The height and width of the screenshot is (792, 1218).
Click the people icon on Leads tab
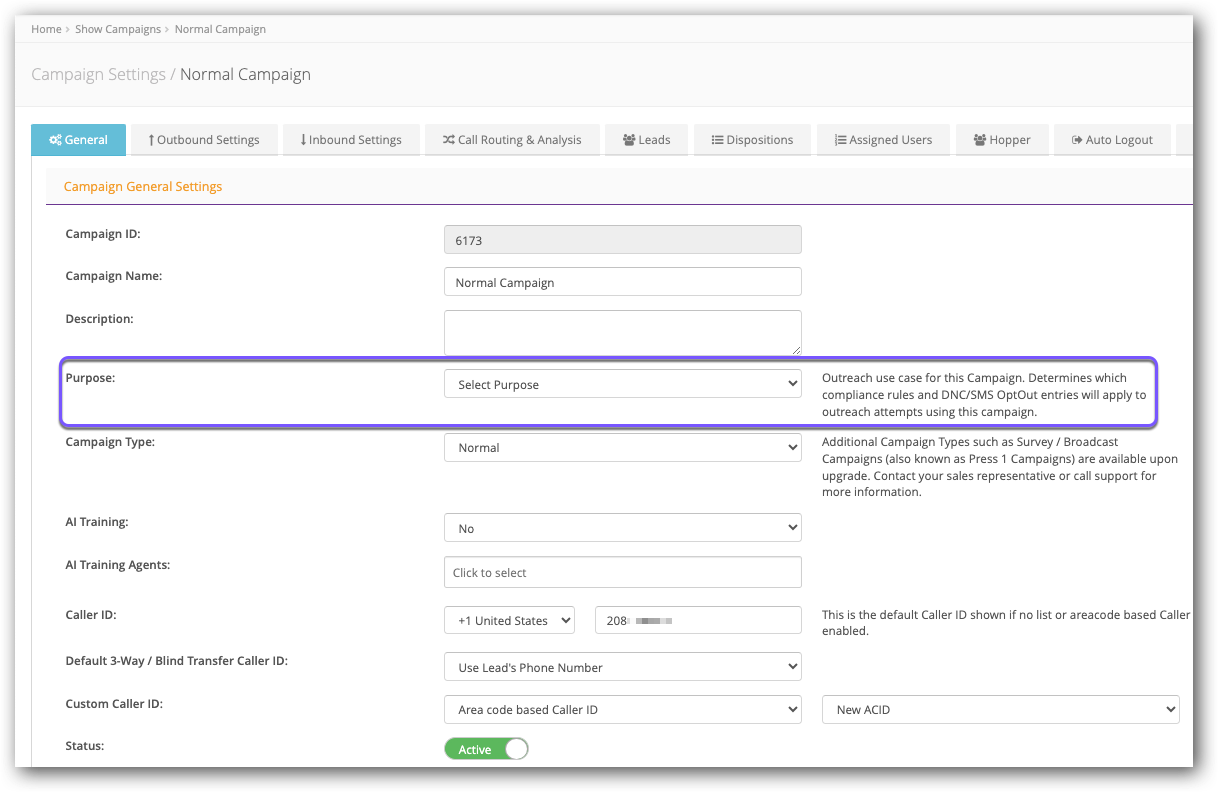pyautogui.click(x=629, y=140)
